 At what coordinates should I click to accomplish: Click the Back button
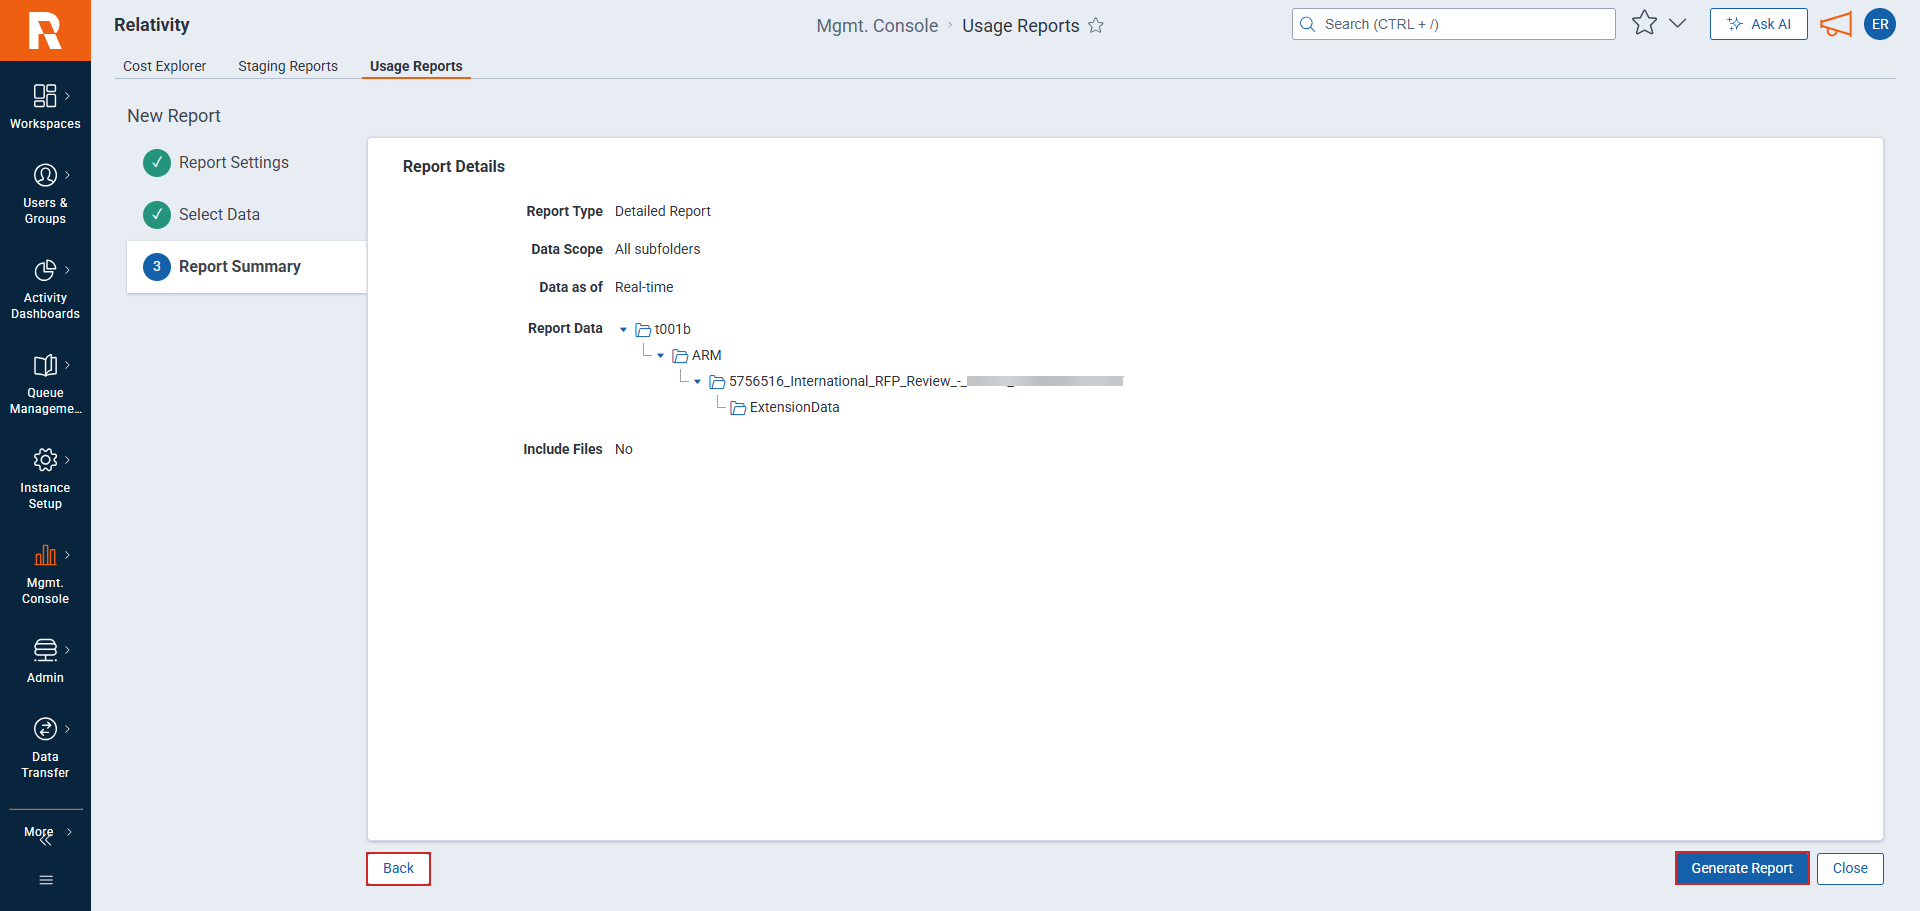point(398,869)
